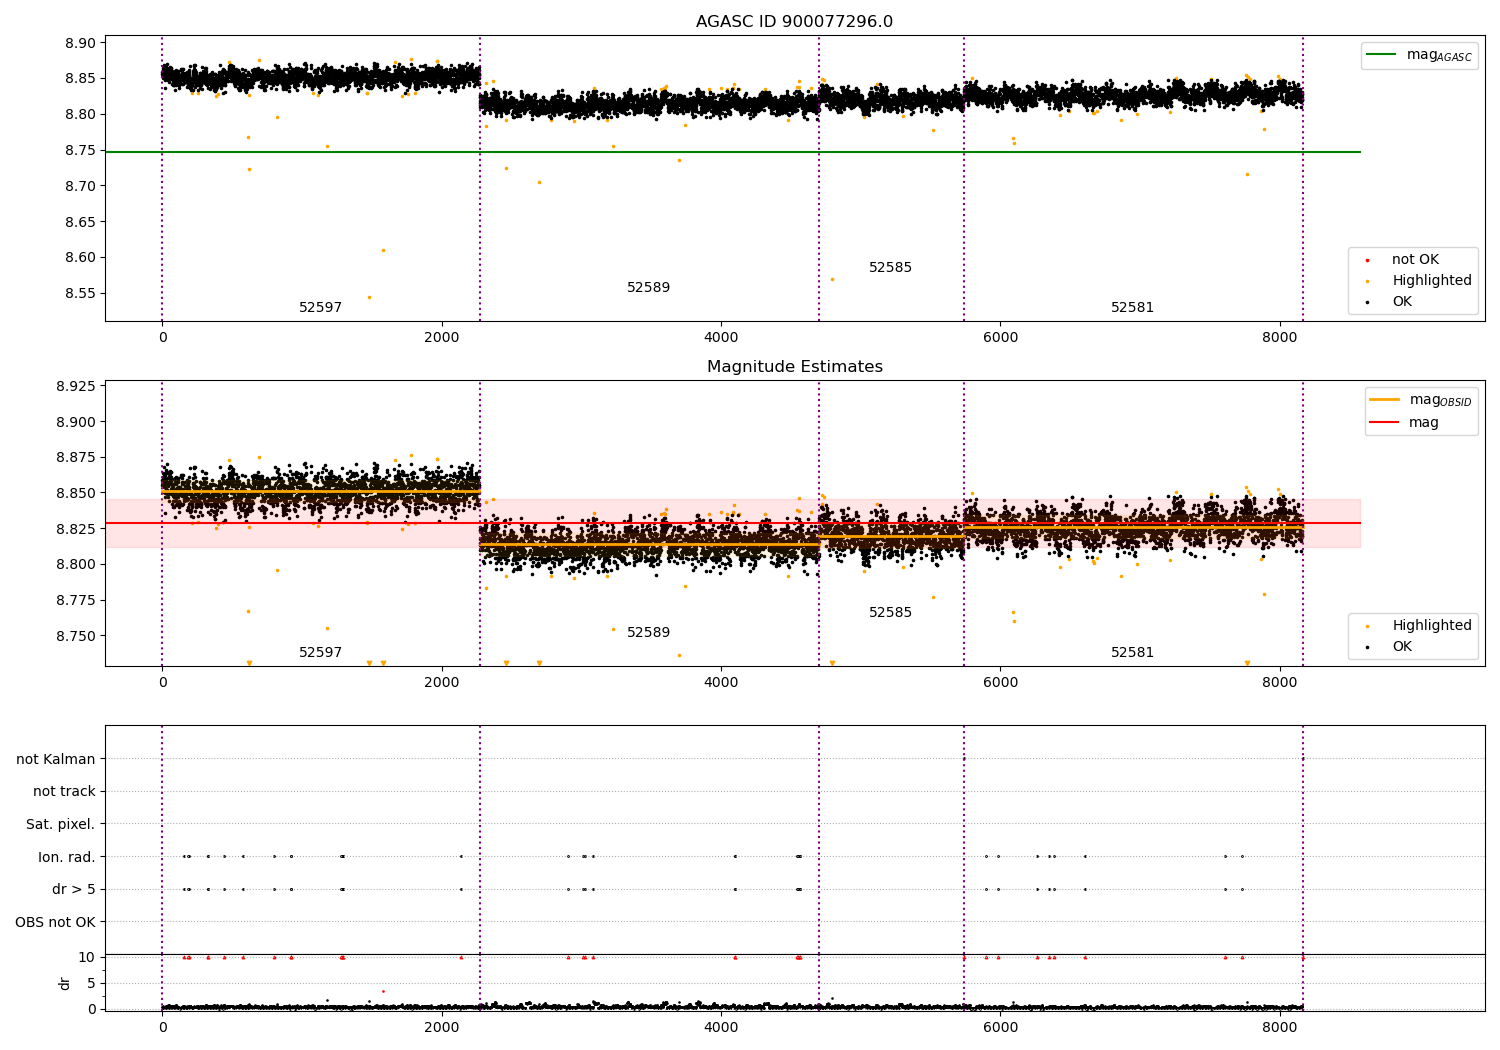Click the 8.925 y-tick in the middle plot
Screen dimensions: 1500x1050
[x=75, y=386]
